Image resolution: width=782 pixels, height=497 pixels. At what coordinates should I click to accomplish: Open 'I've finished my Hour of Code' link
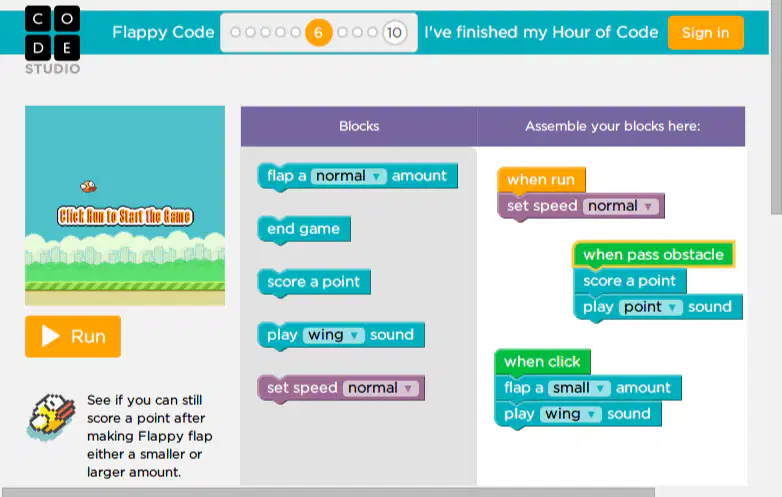pyautogui.click(x=541, y=32)
